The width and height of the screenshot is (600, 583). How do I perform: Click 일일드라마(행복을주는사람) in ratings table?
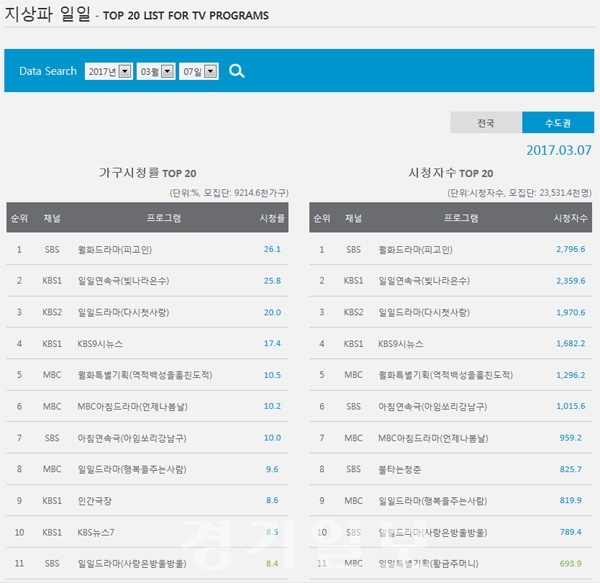pos(132,469)
